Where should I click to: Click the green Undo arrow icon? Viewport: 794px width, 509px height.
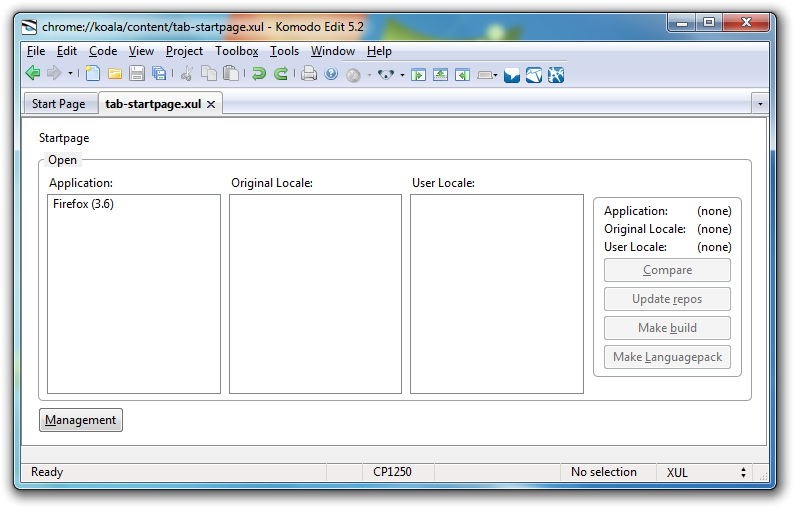pos(259,74)
